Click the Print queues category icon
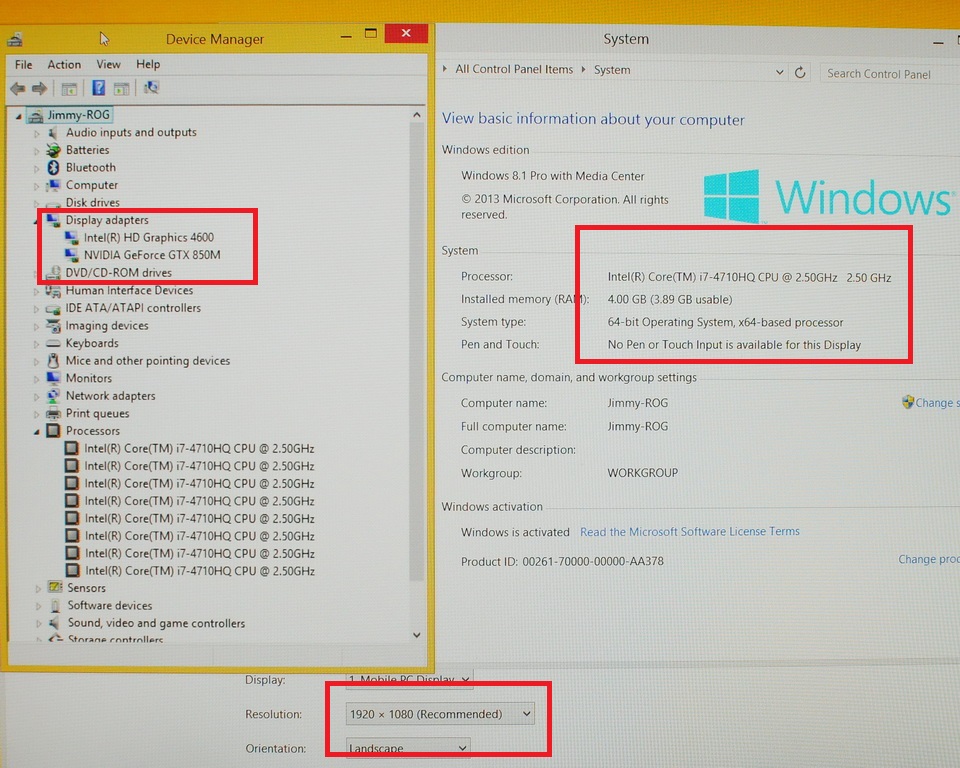 pyautogui.click(x=53, y=413)
